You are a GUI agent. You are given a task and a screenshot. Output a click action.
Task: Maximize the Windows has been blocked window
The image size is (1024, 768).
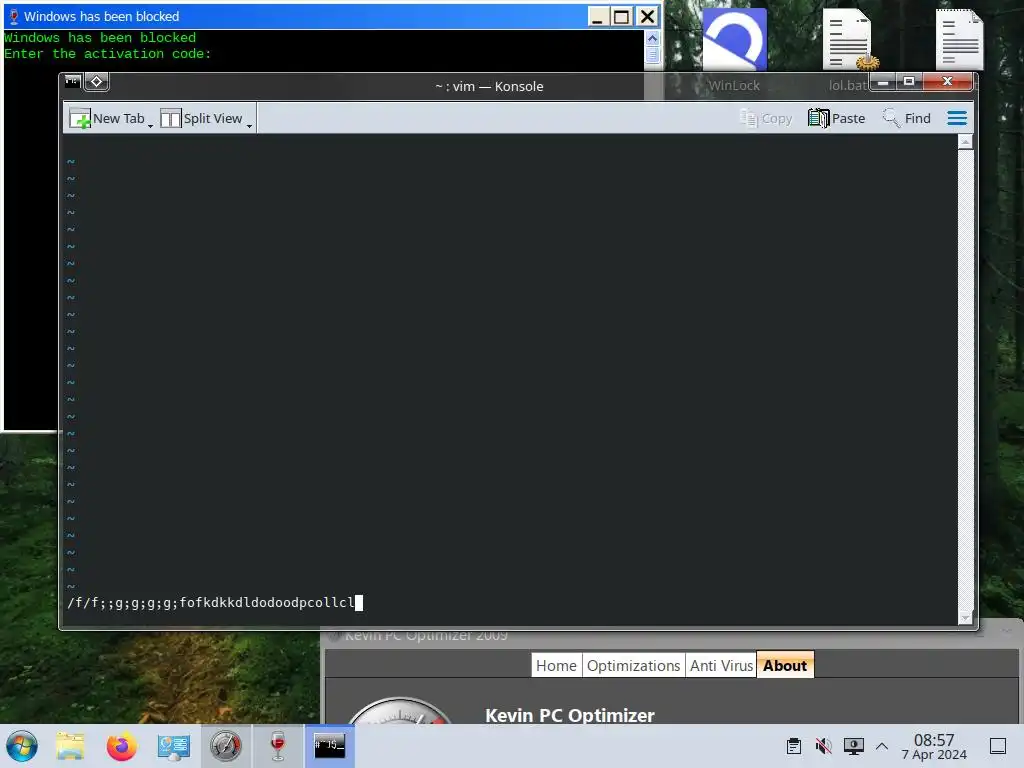tap(622, 16)
